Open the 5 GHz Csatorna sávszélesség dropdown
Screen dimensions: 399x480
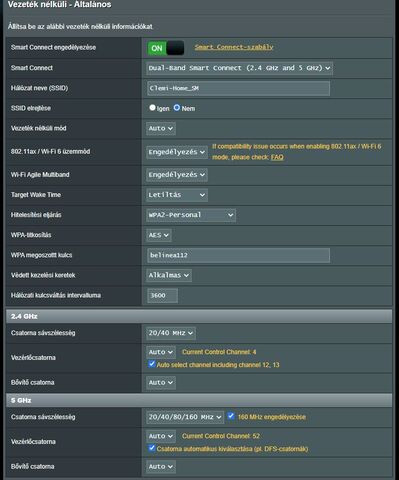185,417
